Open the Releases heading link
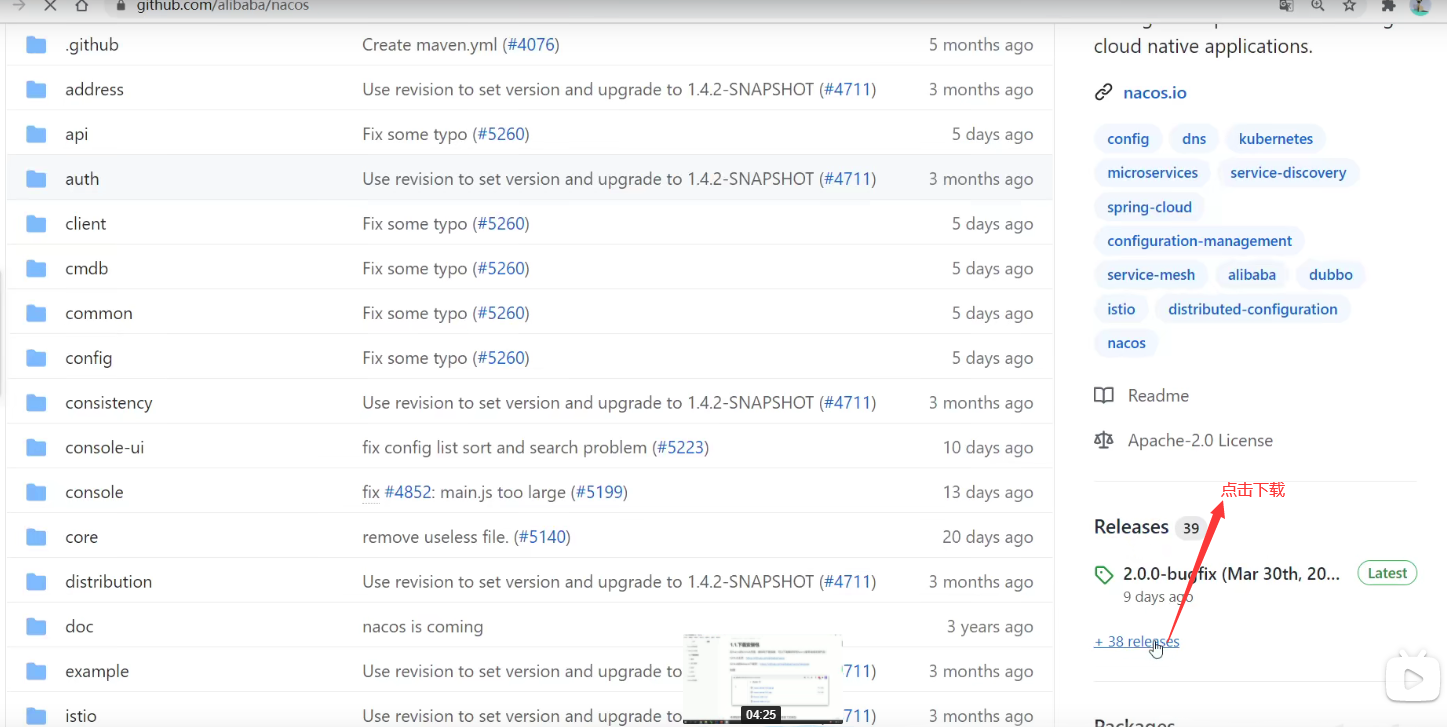1447x727 pixels. (x=1131, y=527)
